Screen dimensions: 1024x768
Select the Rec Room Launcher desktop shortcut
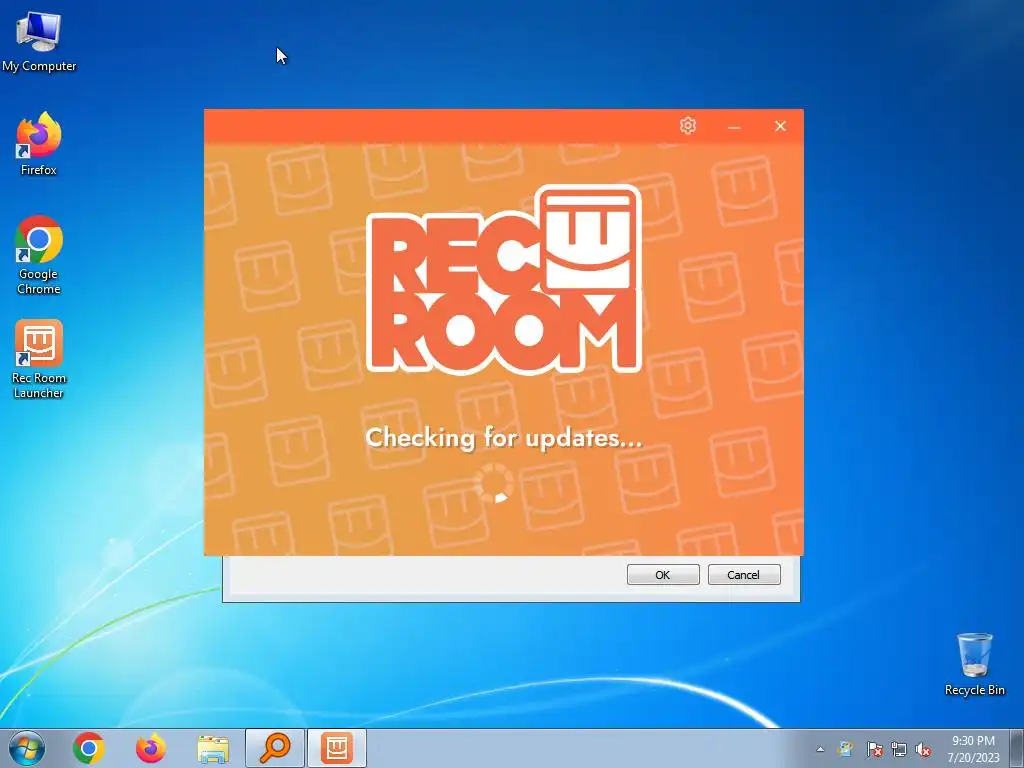point(39,359)
